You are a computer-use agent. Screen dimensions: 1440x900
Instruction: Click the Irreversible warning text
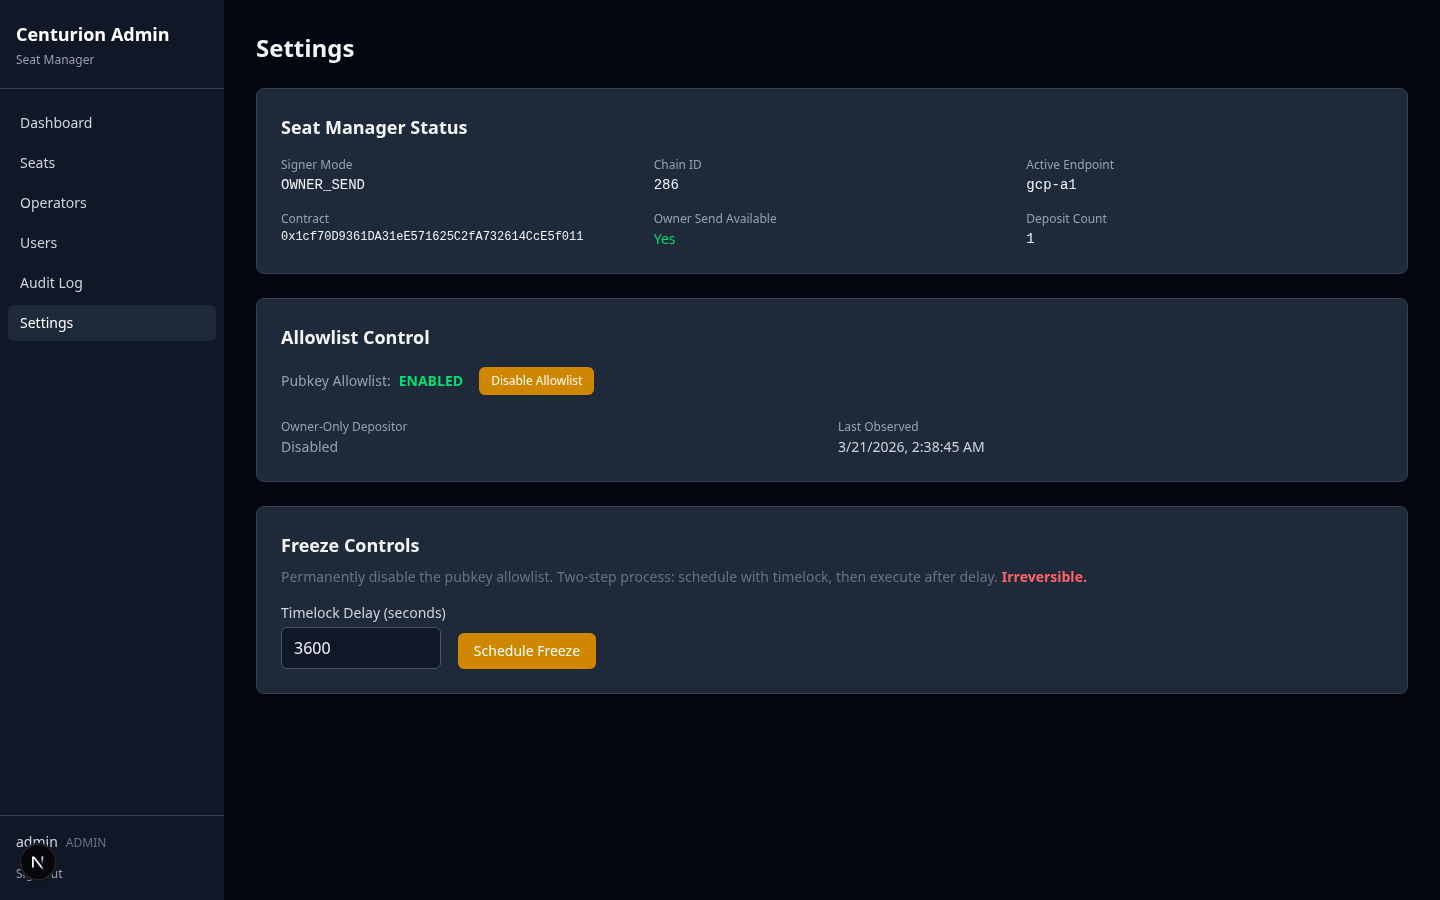(1043, 577)
